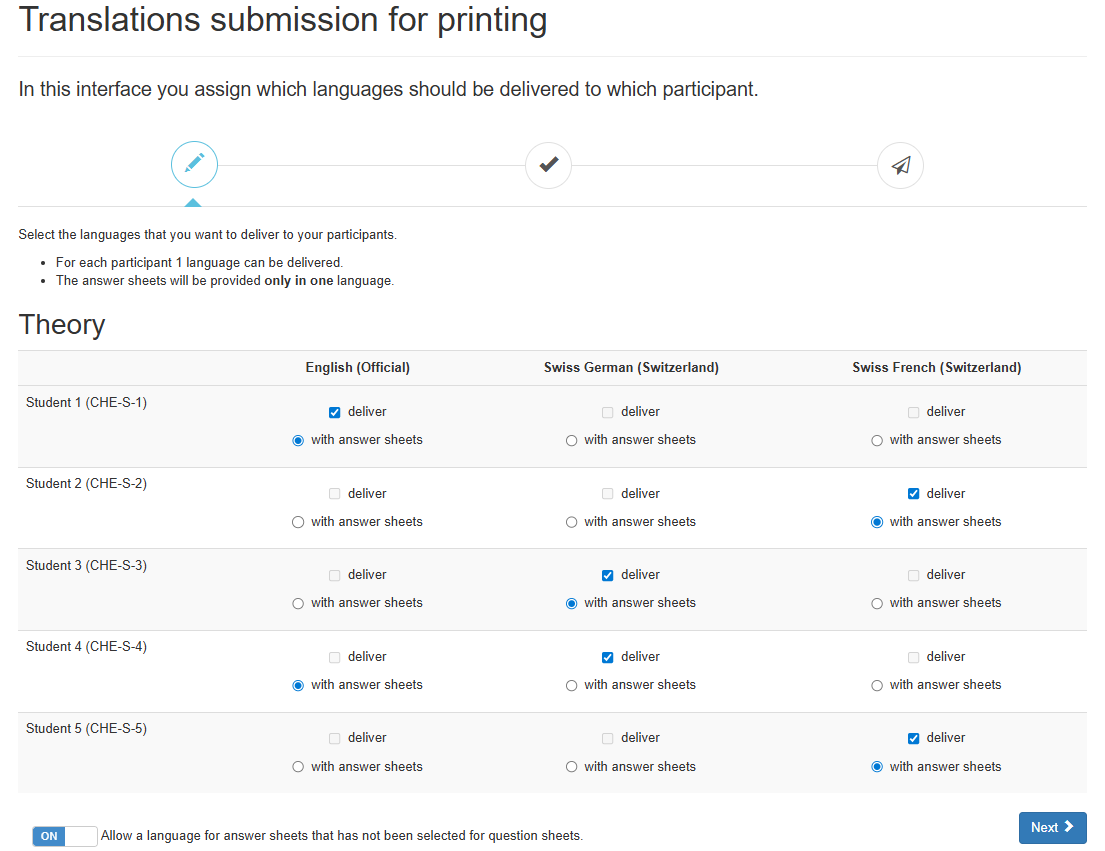
Task: Select English answer sheets for Student 2
Action: (298, 522)
